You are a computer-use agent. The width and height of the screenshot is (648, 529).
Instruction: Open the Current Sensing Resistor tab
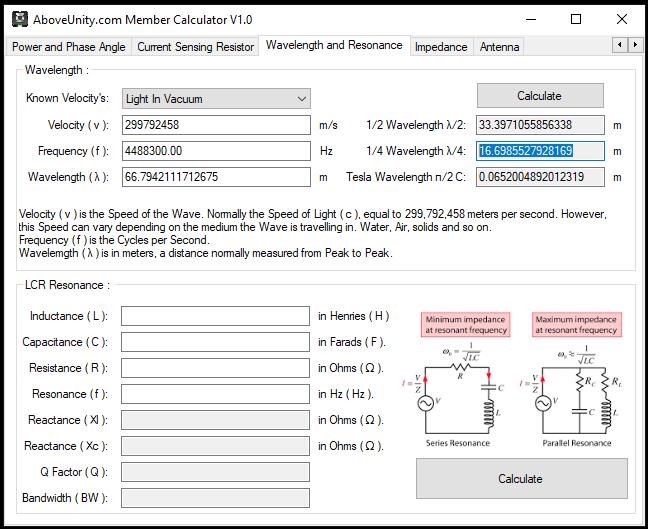click(195, 47)
